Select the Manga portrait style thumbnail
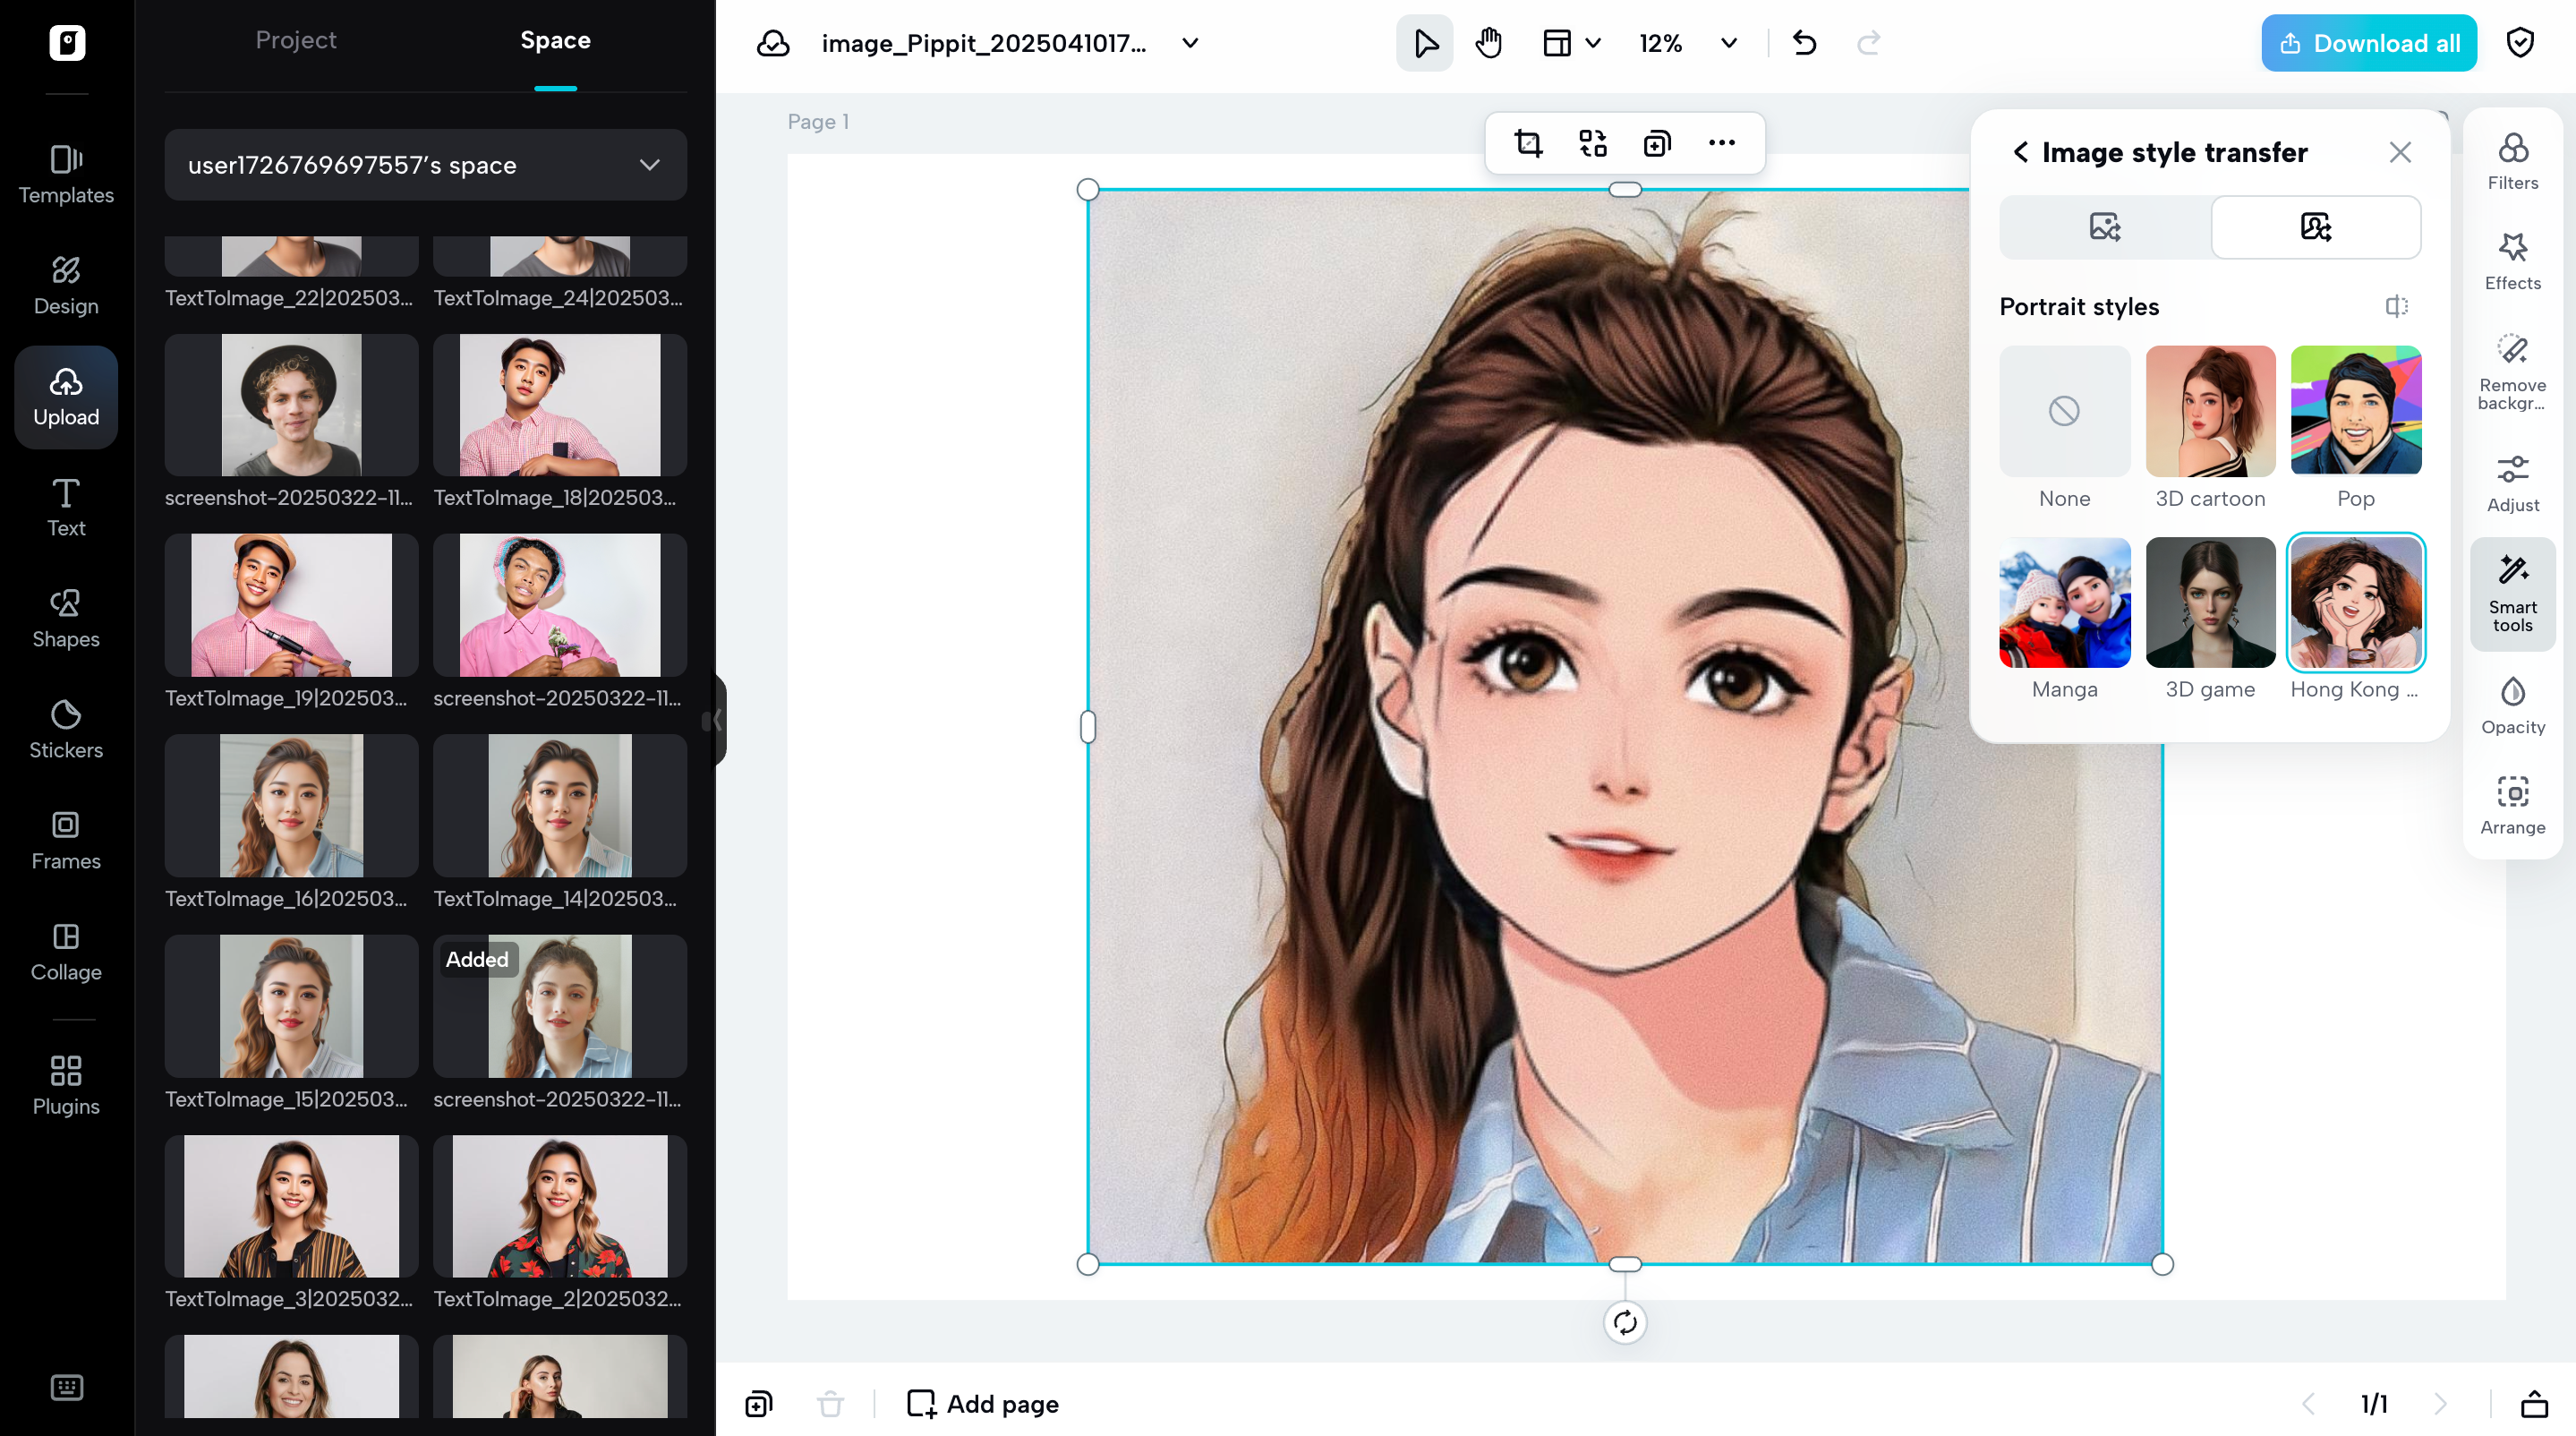 tap(2064, 603)
